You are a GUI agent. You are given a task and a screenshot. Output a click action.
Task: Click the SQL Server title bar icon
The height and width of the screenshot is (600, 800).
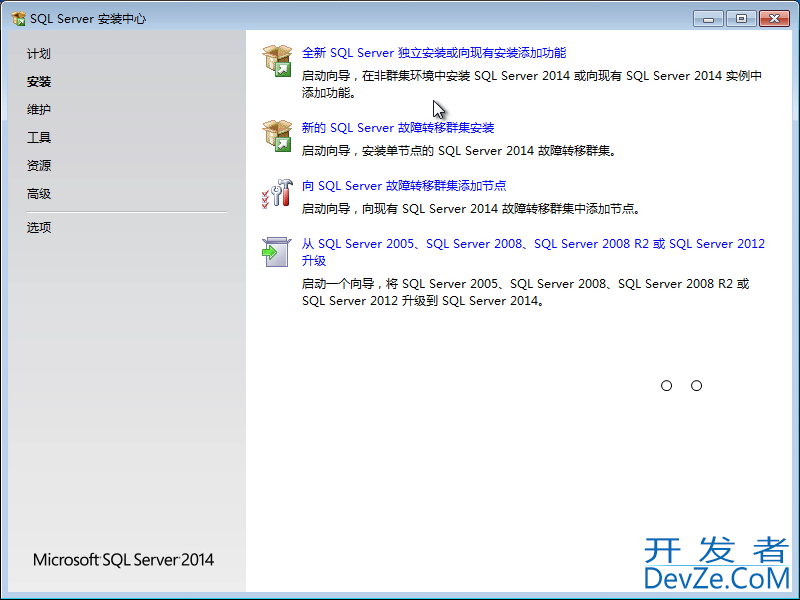point(18,19)
